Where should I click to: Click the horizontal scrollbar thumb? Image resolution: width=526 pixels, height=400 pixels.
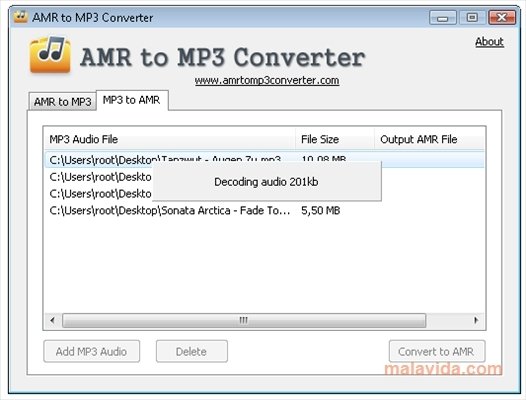(244, 320)
